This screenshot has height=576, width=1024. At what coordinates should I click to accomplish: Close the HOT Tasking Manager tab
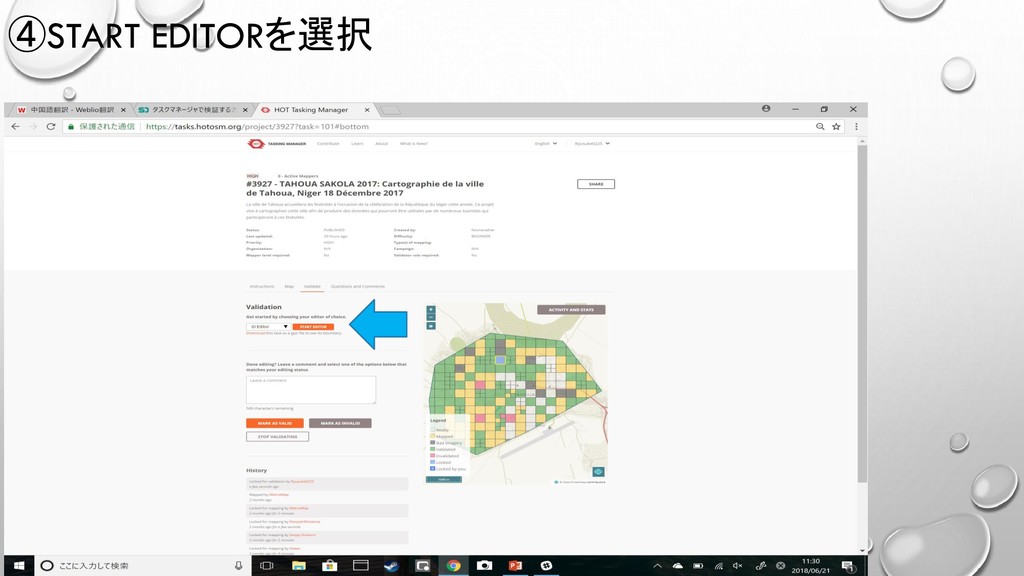(x=367, y=110)
